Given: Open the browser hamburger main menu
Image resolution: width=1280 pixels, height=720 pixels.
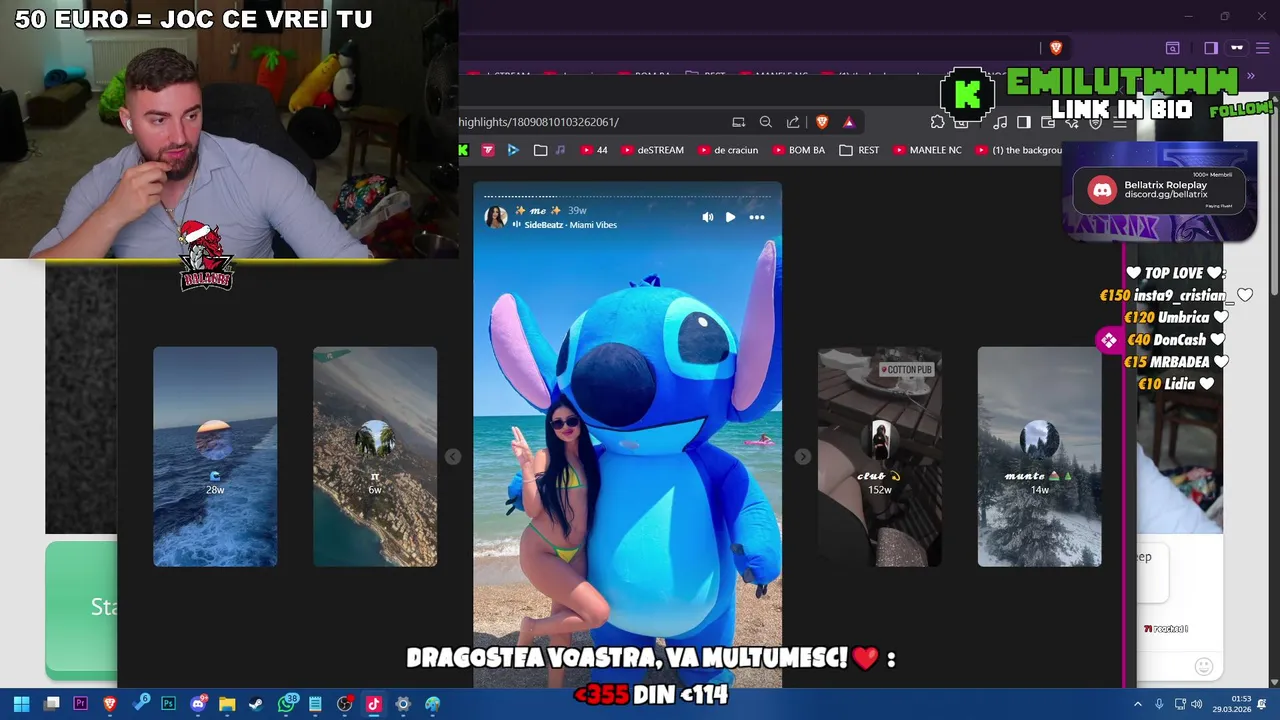Looking at the screenshot, I should [1120, 122].
